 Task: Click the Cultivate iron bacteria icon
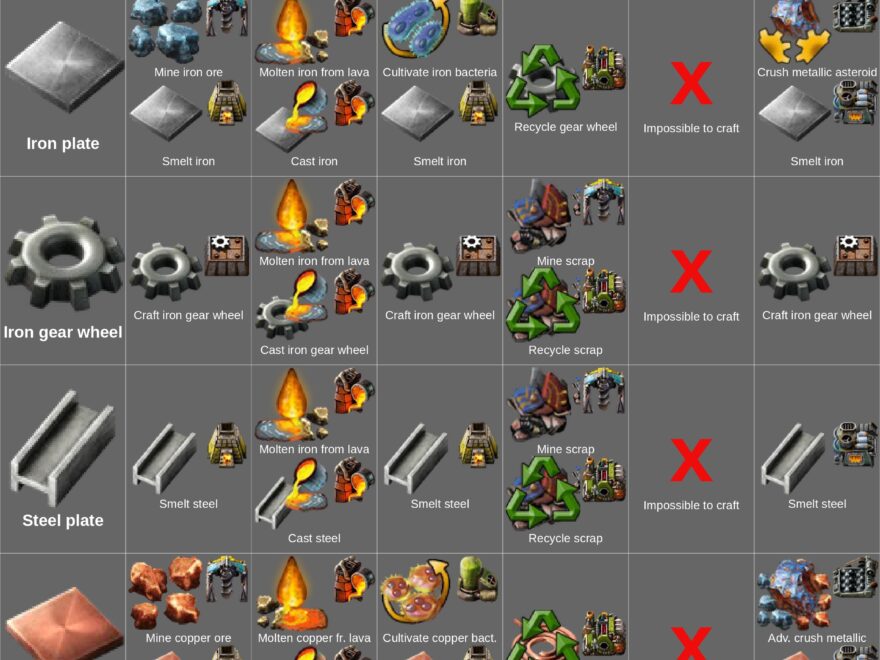[x=417, y=29]
